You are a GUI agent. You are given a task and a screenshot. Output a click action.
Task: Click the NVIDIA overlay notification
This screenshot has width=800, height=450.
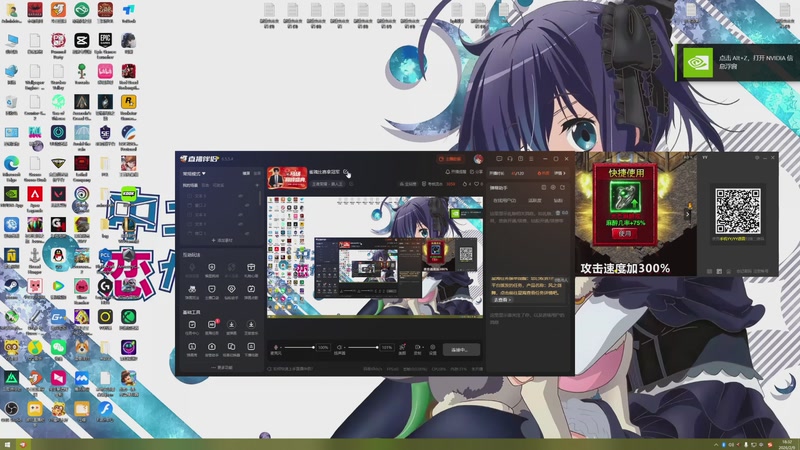point(738,63)
